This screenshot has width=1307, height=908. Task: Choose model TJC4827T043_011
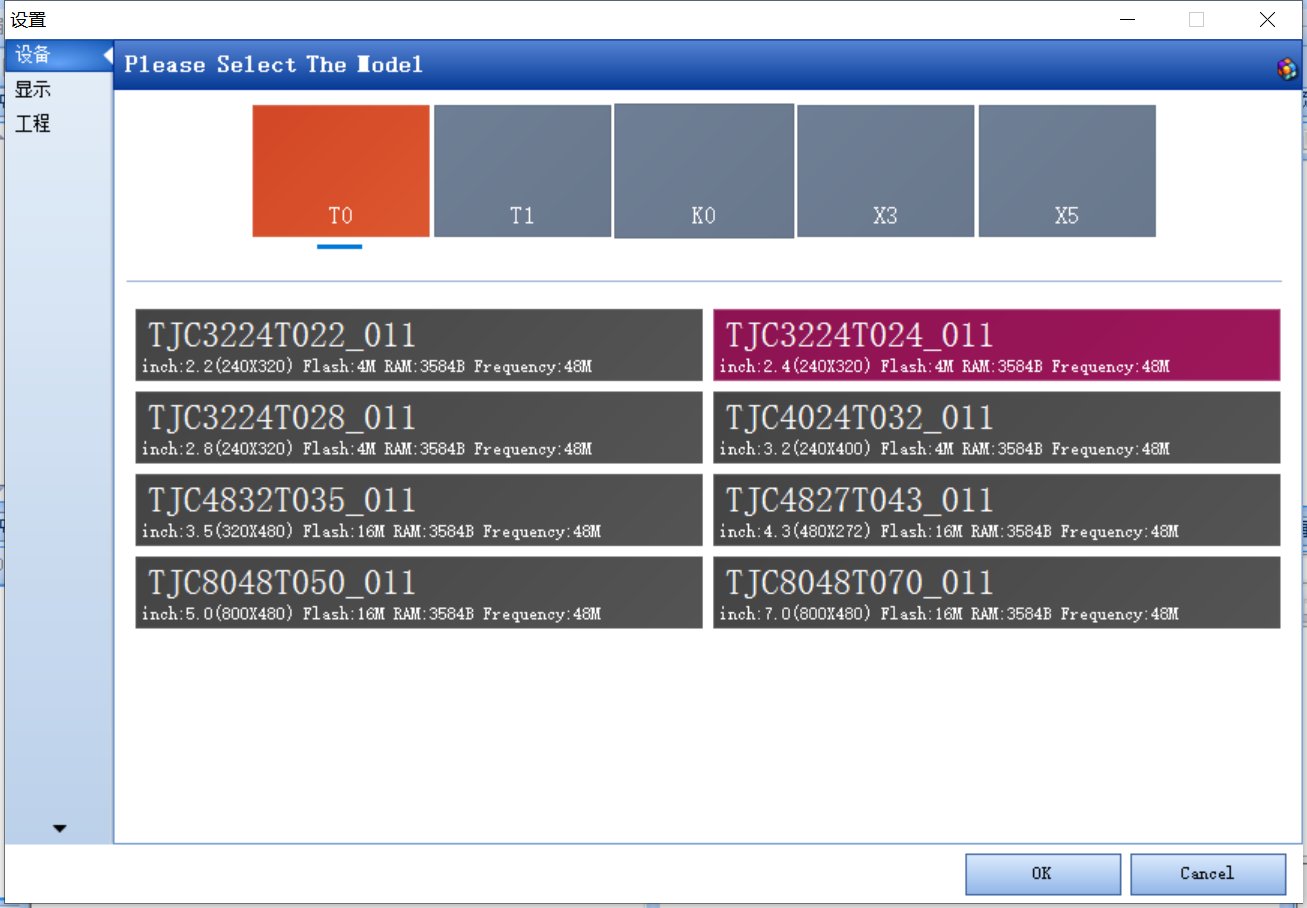(x=996, y=510)
